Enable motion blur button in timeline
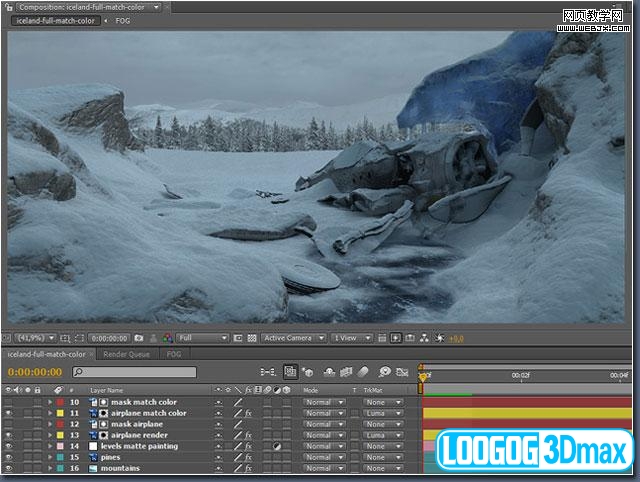 pos(362,372)
